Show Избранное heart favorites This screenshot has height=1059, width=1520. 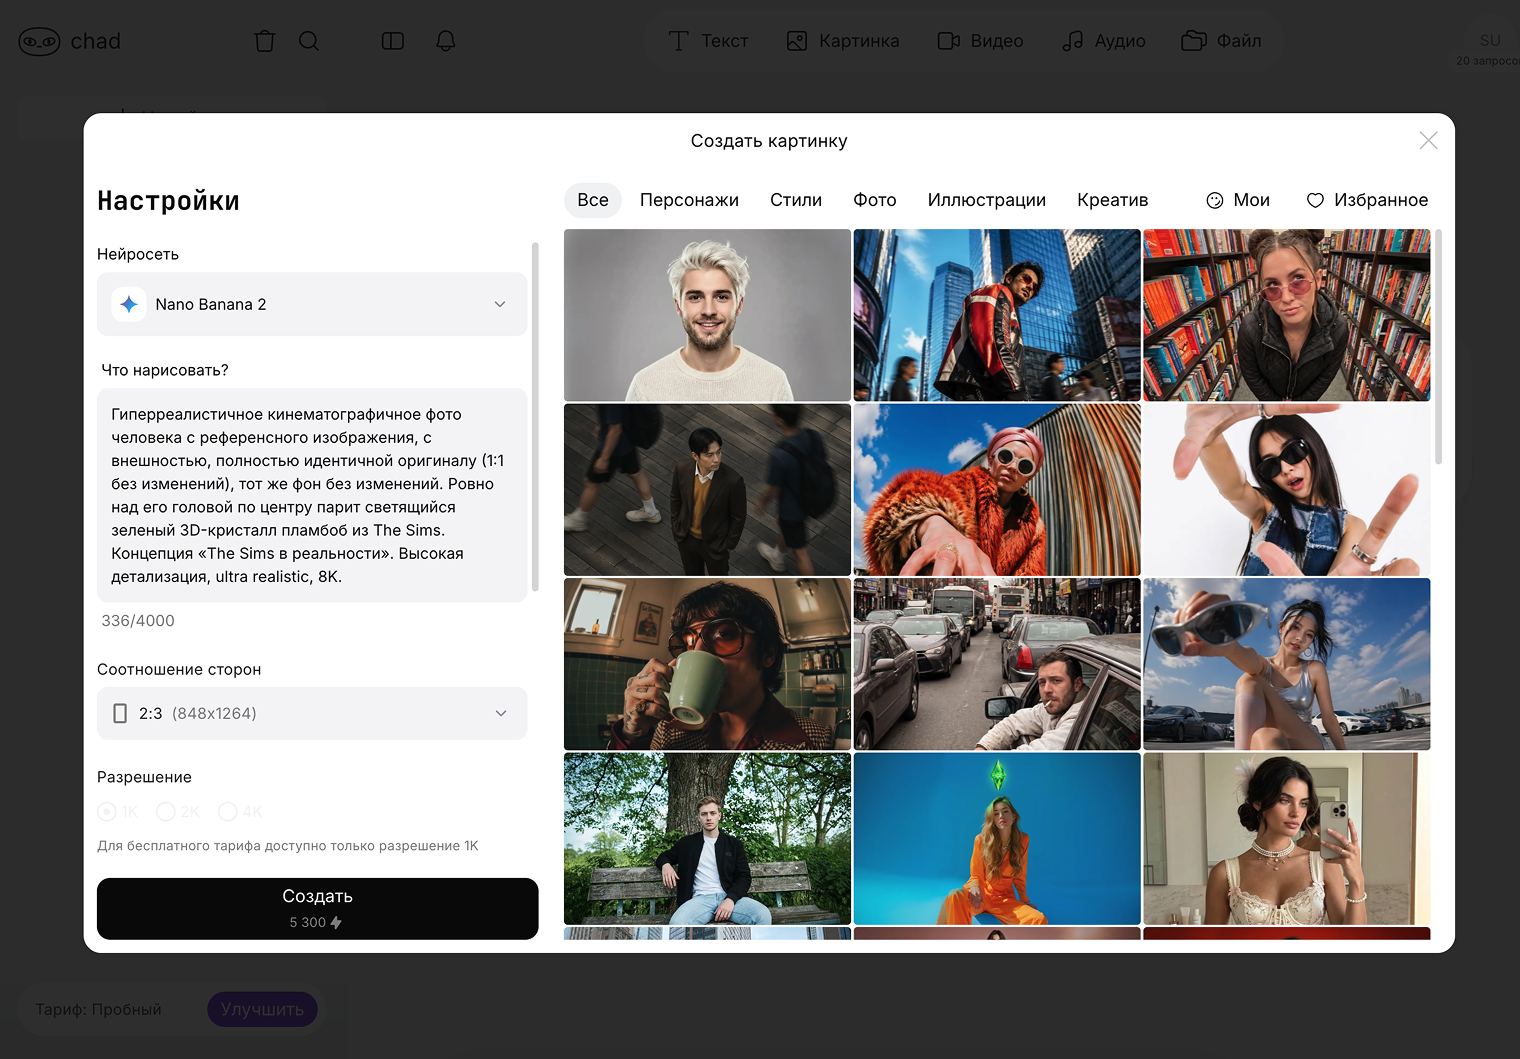coord(1367,200)
